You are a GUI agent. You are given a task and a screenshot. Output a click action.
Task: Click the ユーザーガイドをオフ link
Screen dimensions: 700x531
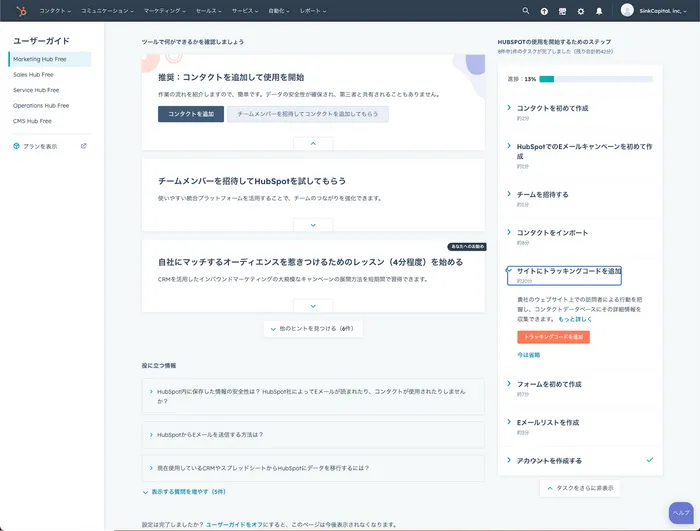point(233,525)
